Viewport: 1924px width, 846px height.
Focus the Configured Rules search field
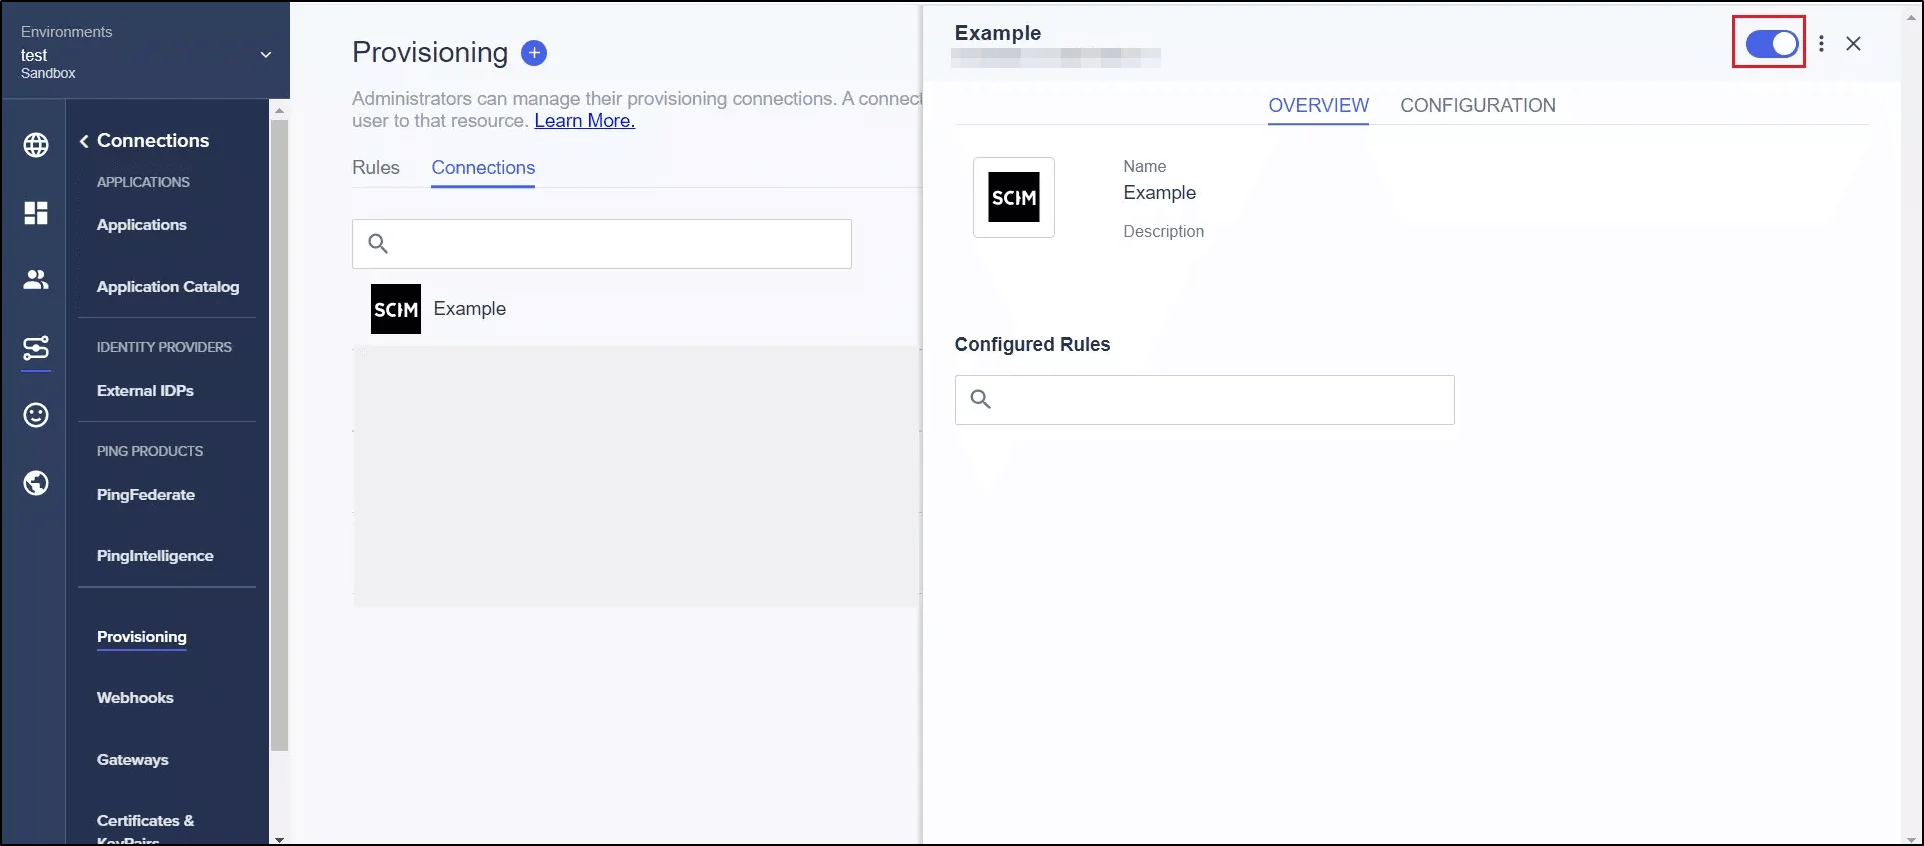(1204, 400)
